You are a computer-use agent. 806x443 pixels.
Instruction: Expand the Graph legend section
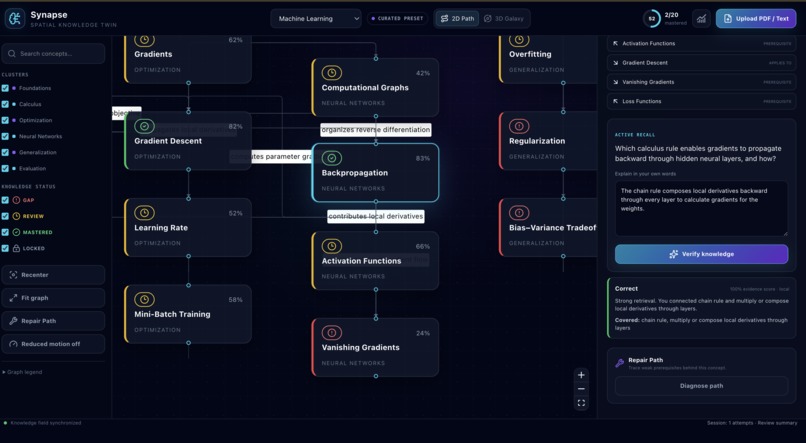tap(22, 372)
